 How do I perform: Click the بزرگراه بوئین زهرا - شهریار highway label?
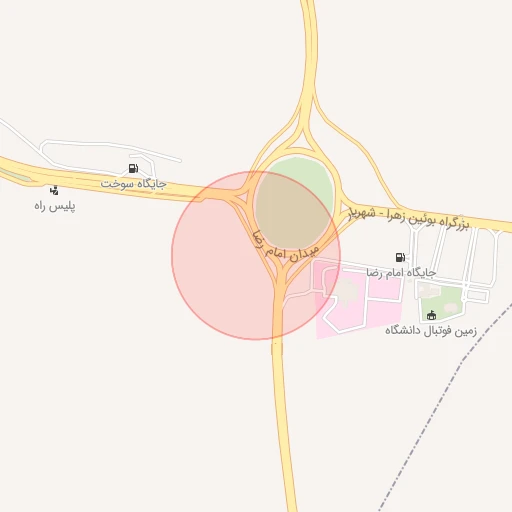tap(409, 218)
